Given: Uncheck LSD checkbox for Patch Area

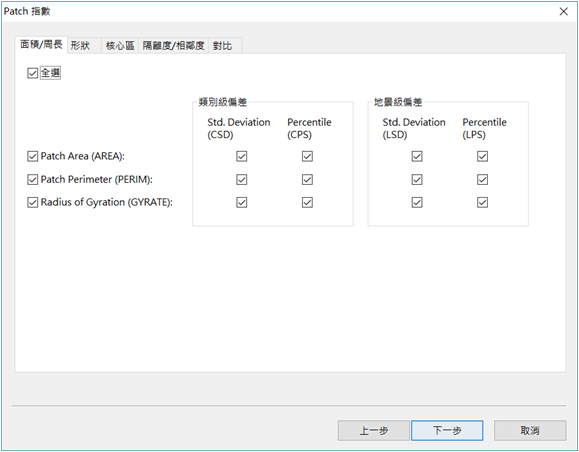Looking at the screenshot, I should [x=417, y=156].
